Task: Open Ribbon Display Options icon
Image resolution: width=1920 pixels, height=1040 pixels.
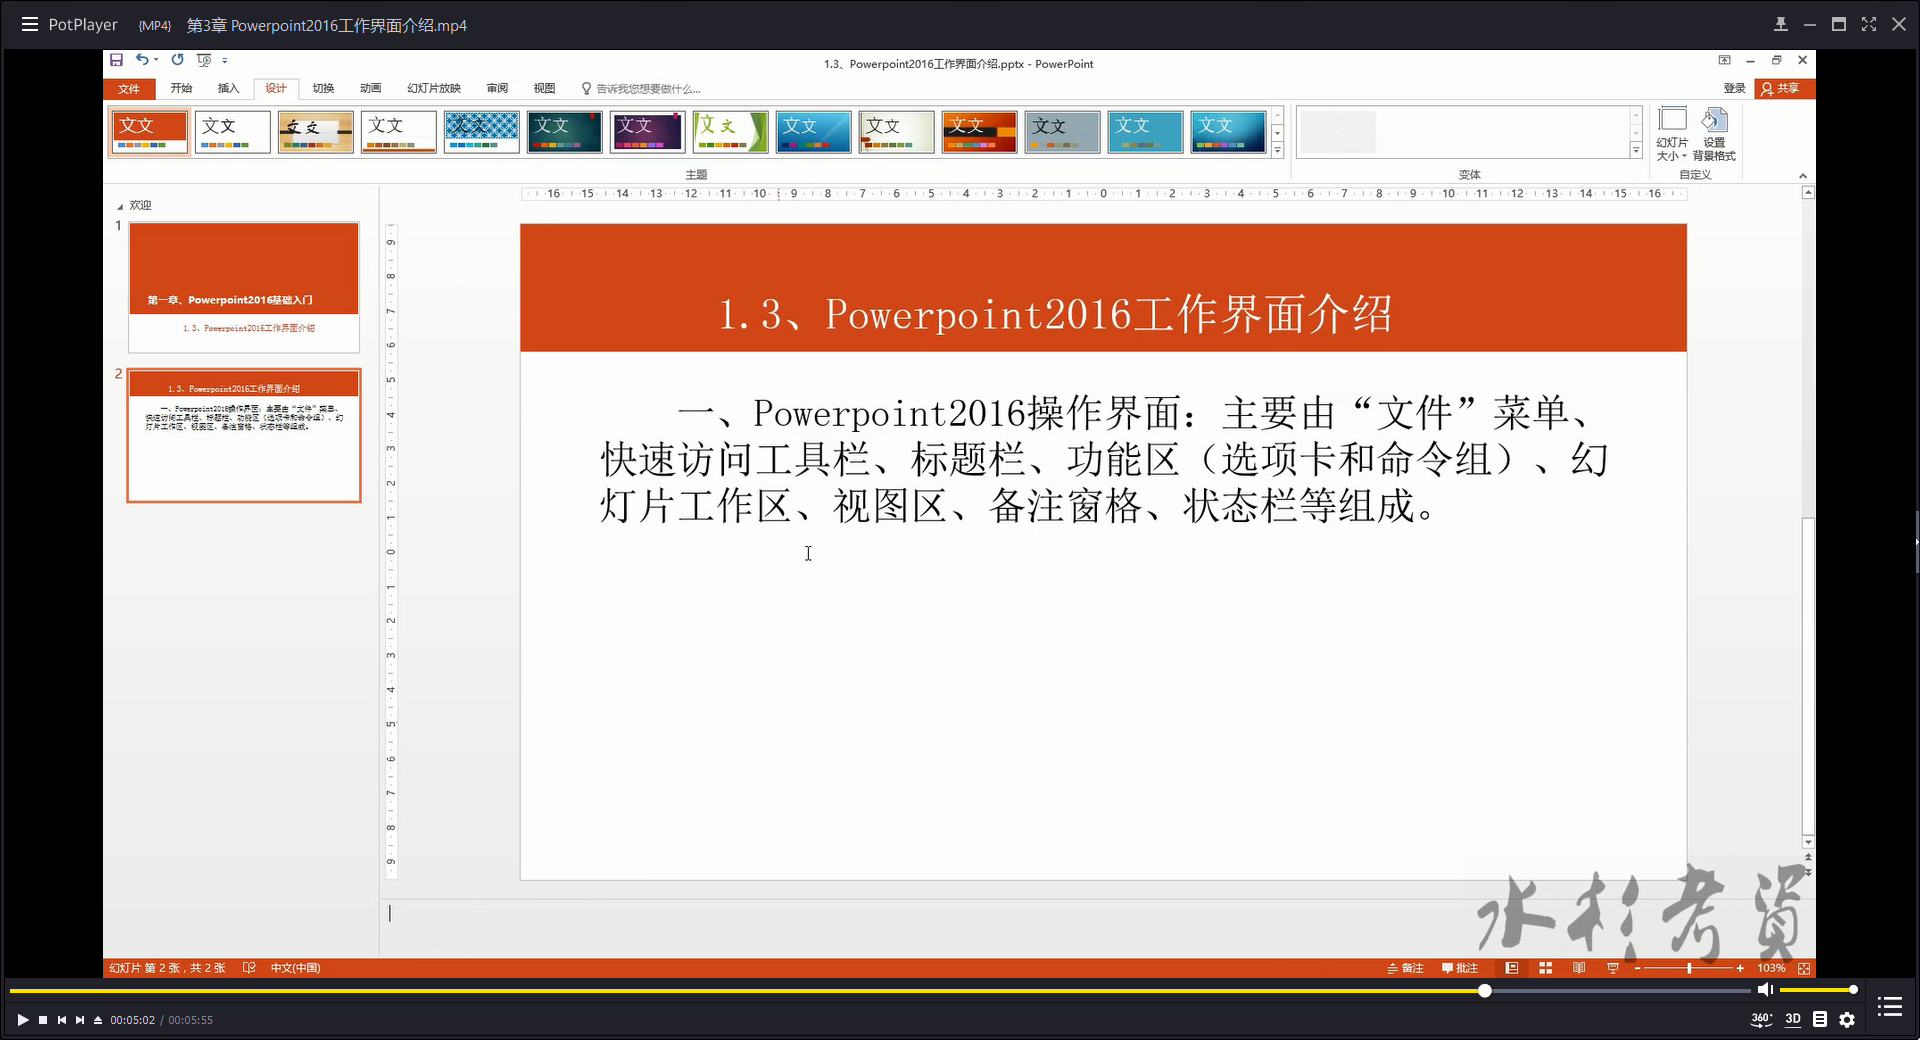Action: tap(1724, 61)
